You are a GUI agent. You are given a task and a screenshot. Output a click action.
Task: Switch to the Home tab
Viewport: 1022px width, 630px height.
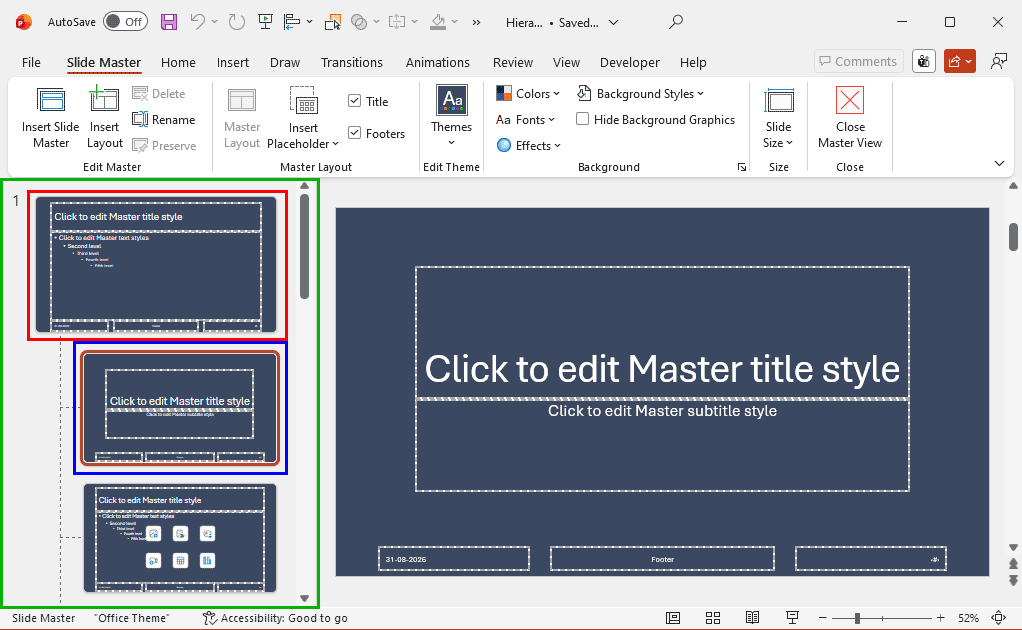pyautogui.click(x=178, y=63)
